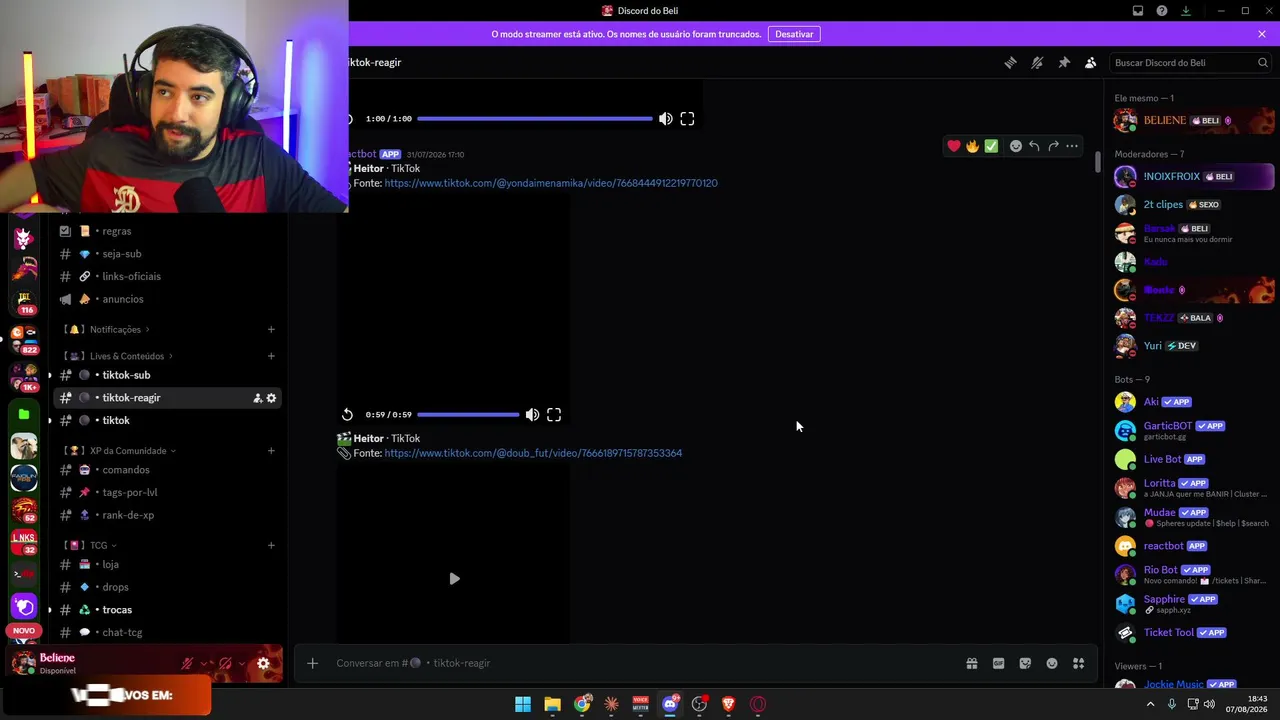Expand the Lives & Conteúdos category

126,356
